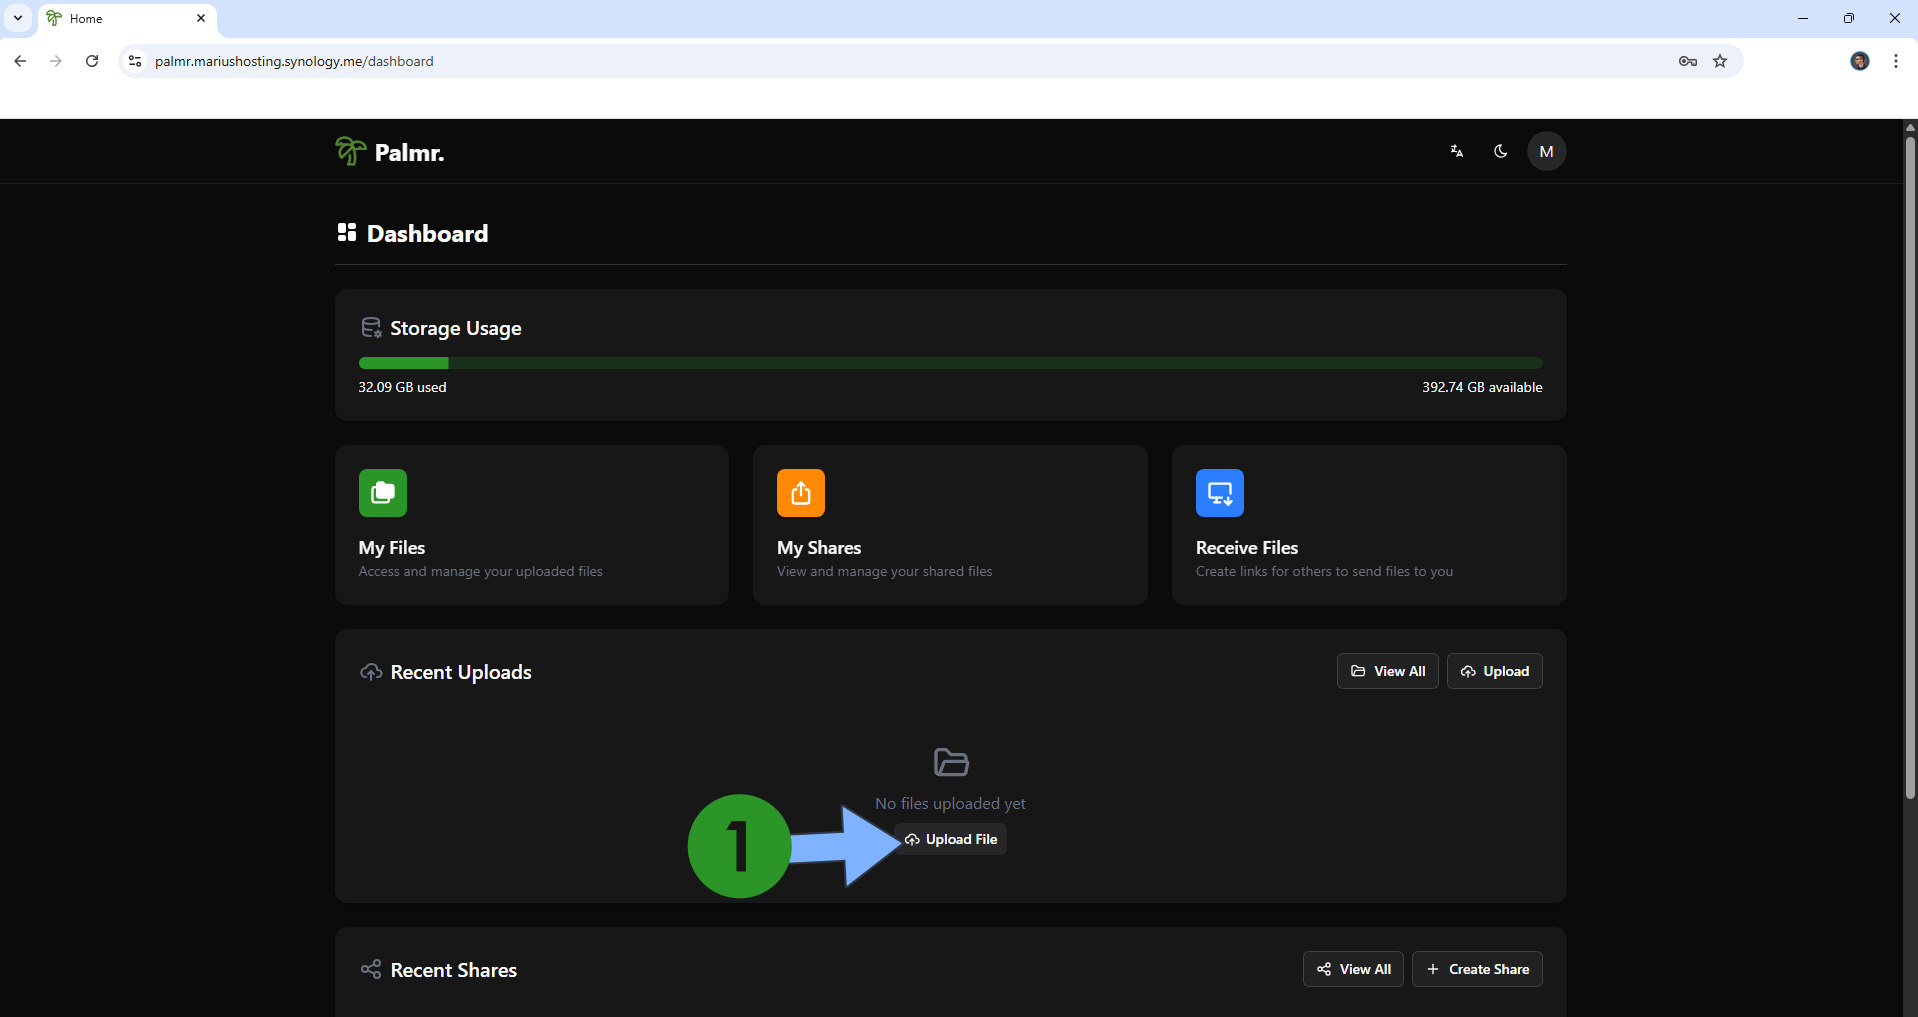Screen dimensions: 1918x1017
Task: Click View All in Recent Shares
Action: pos(1354,969)
